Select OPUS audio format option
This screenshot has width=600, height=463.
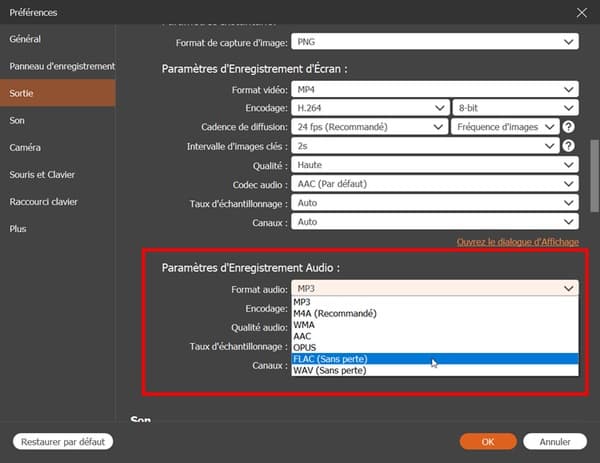pyautogui.click(x=435, y=347)
